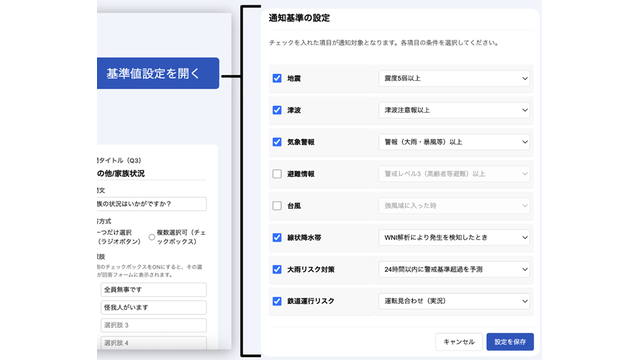This screenshot has width=640, height=360.
Task: Uncheck the 地震 checkbox
Action: click(x=277, y=78)
